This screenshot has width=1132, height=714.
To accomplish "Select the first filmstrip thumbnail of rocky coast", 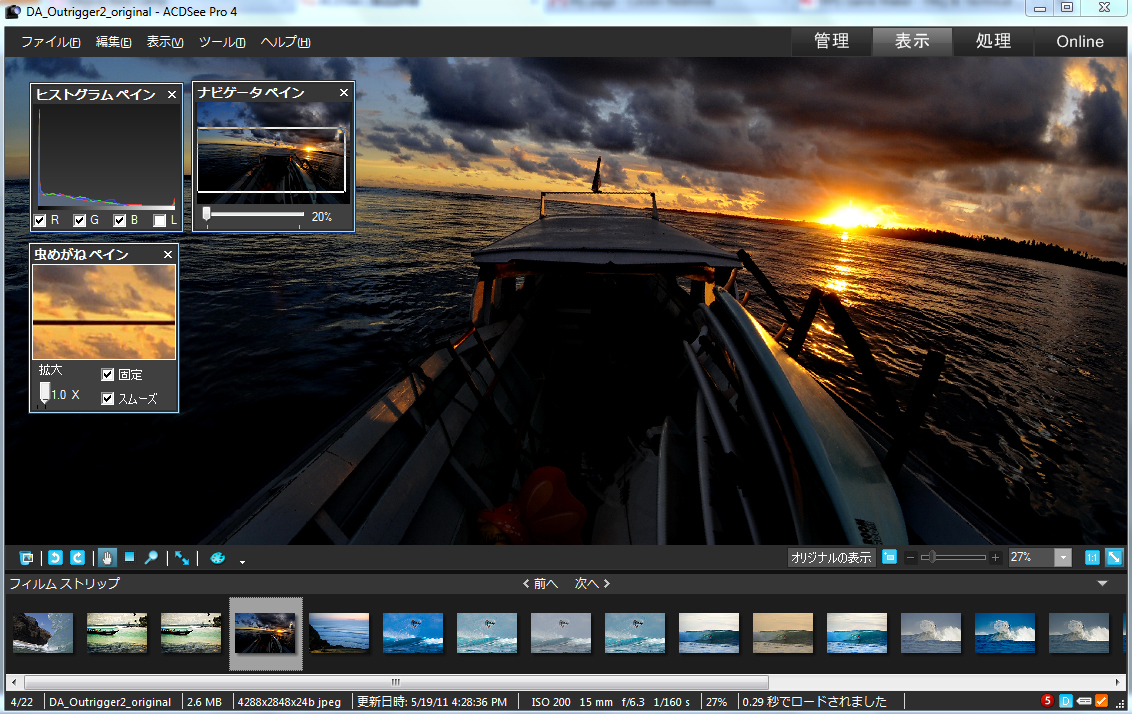I will tap(43, 632).
